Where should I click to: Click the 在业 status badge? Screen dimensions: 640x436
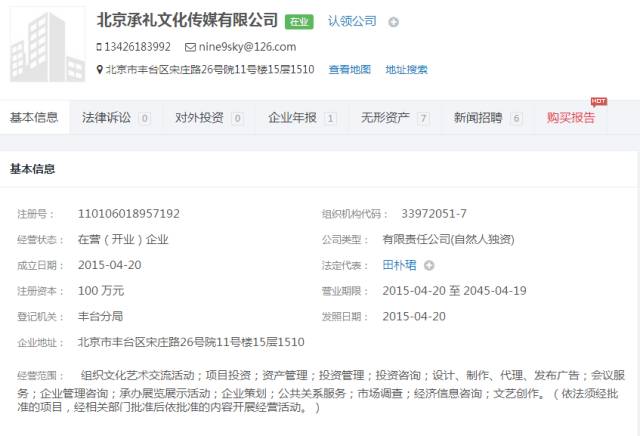[299, 22]
